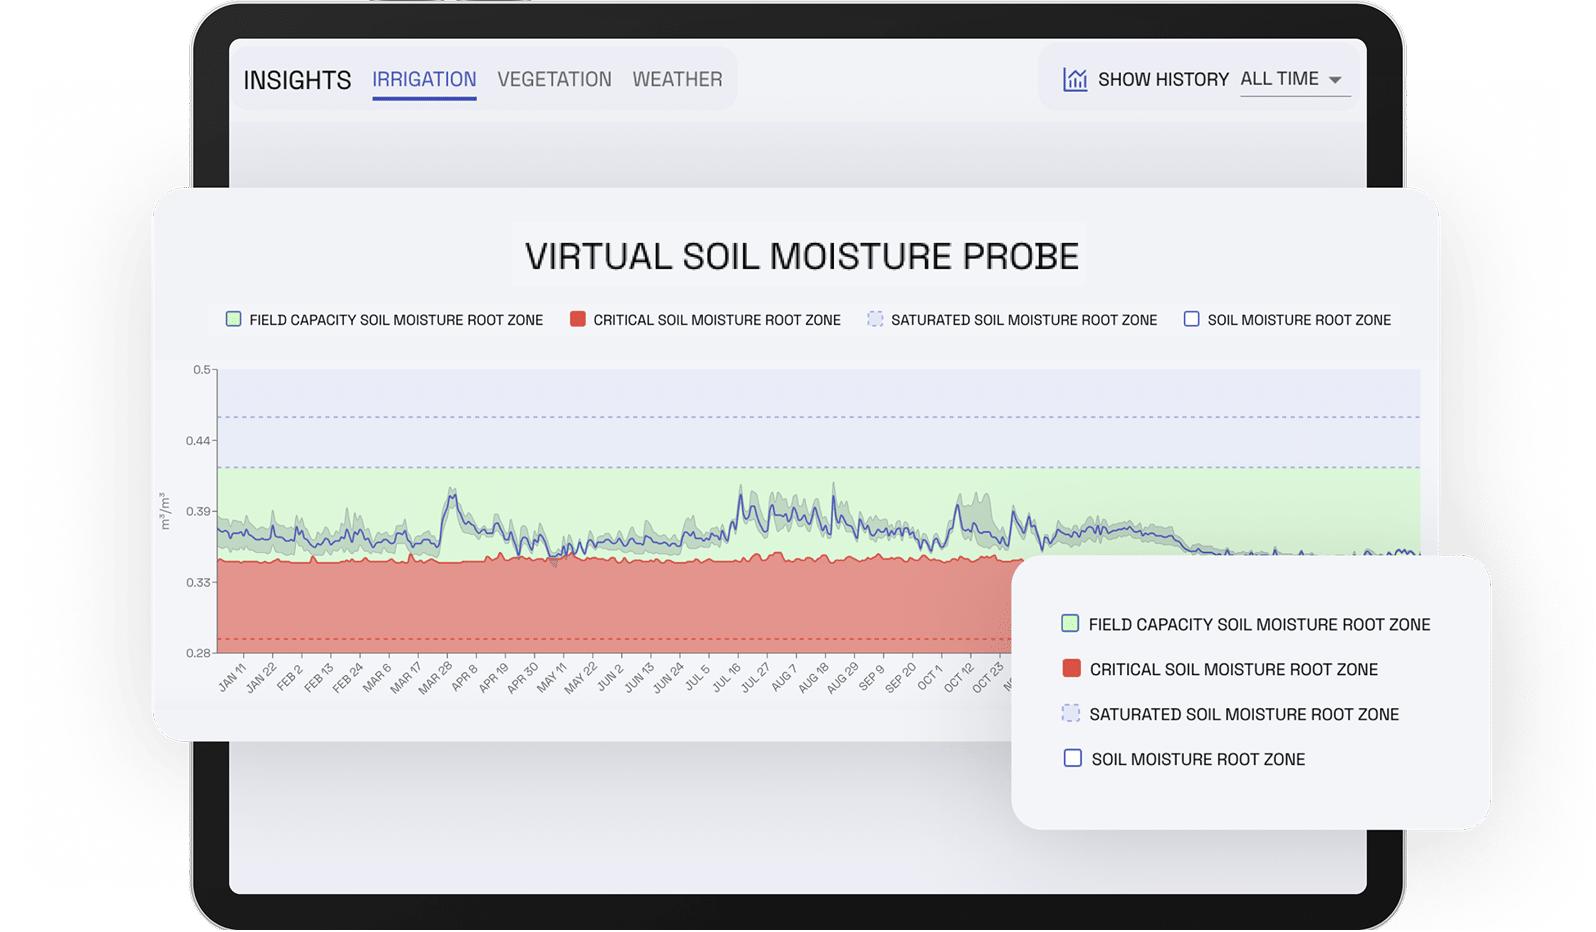
Task: Click red Critical swatch in enlarged legend card
Action: [x=1071, y=669]
